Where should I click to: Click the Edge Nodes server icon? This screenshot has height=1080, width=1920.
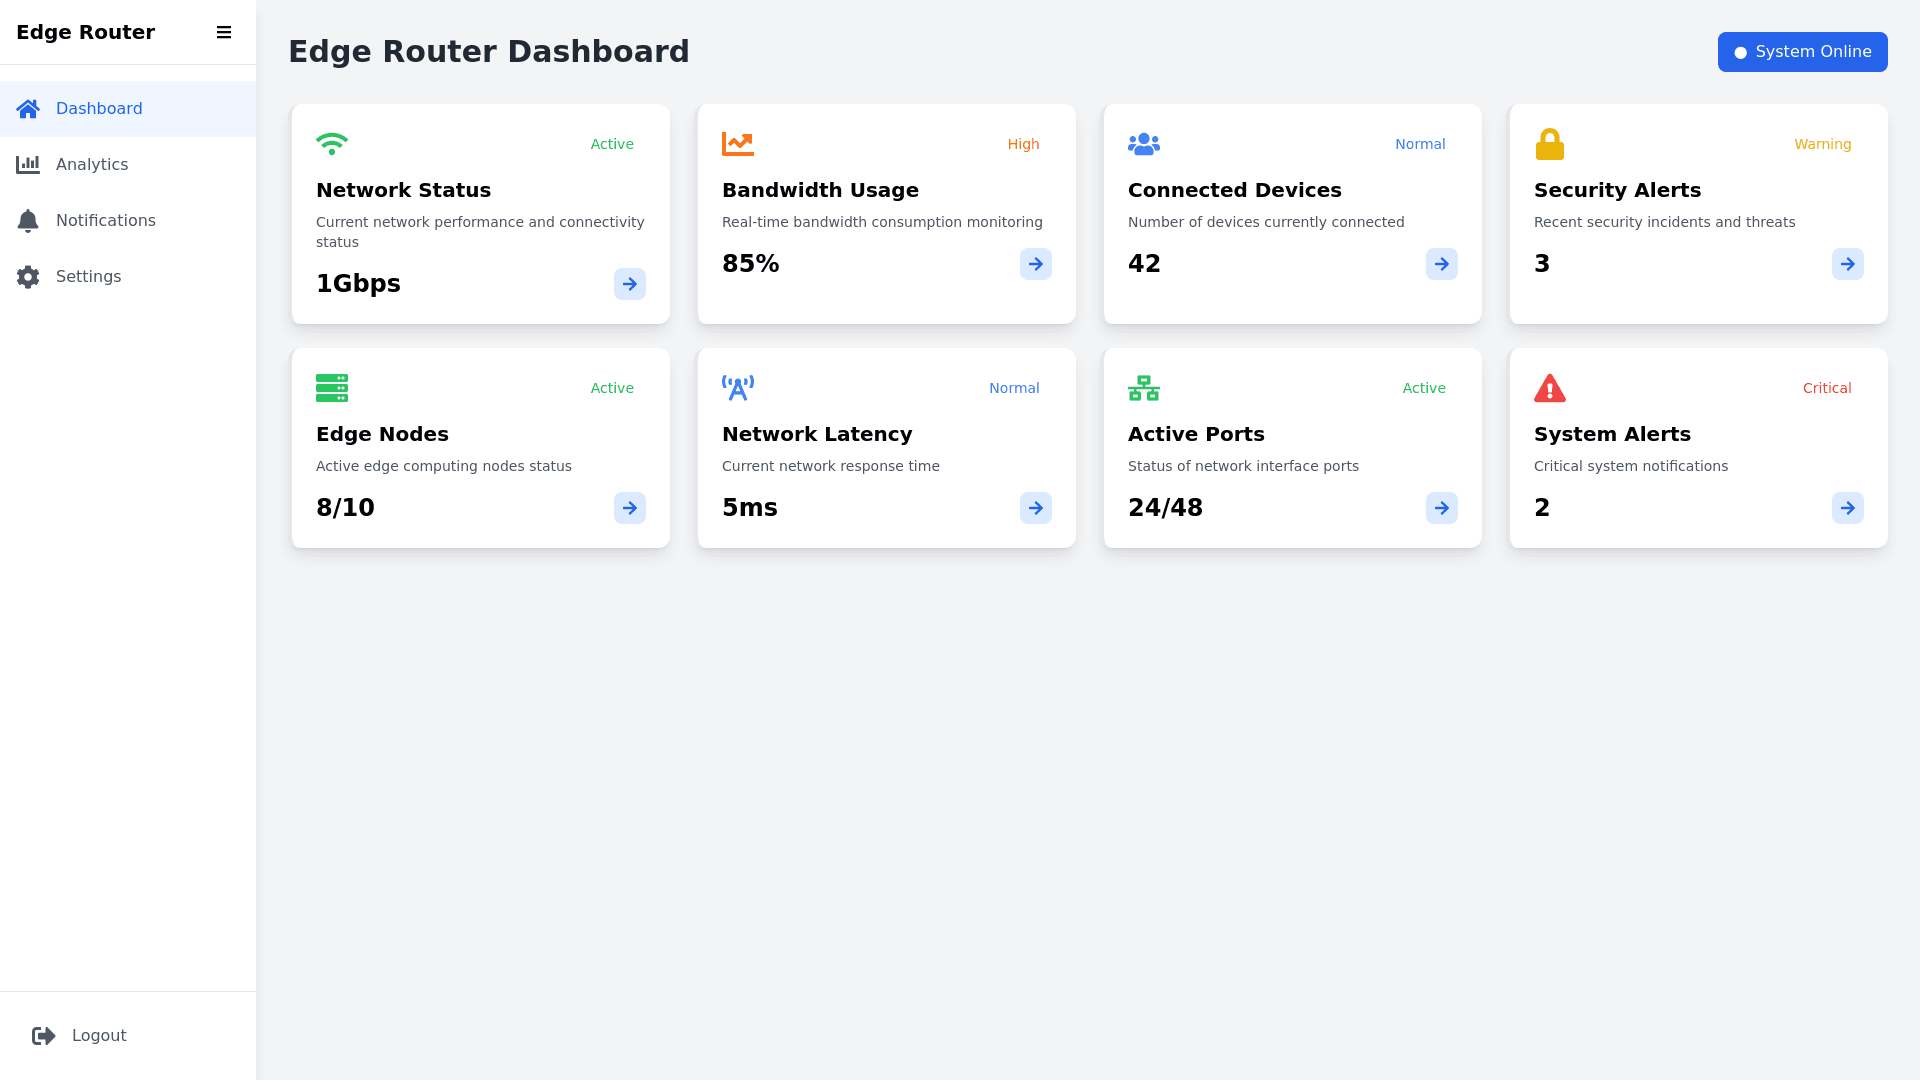332,388
